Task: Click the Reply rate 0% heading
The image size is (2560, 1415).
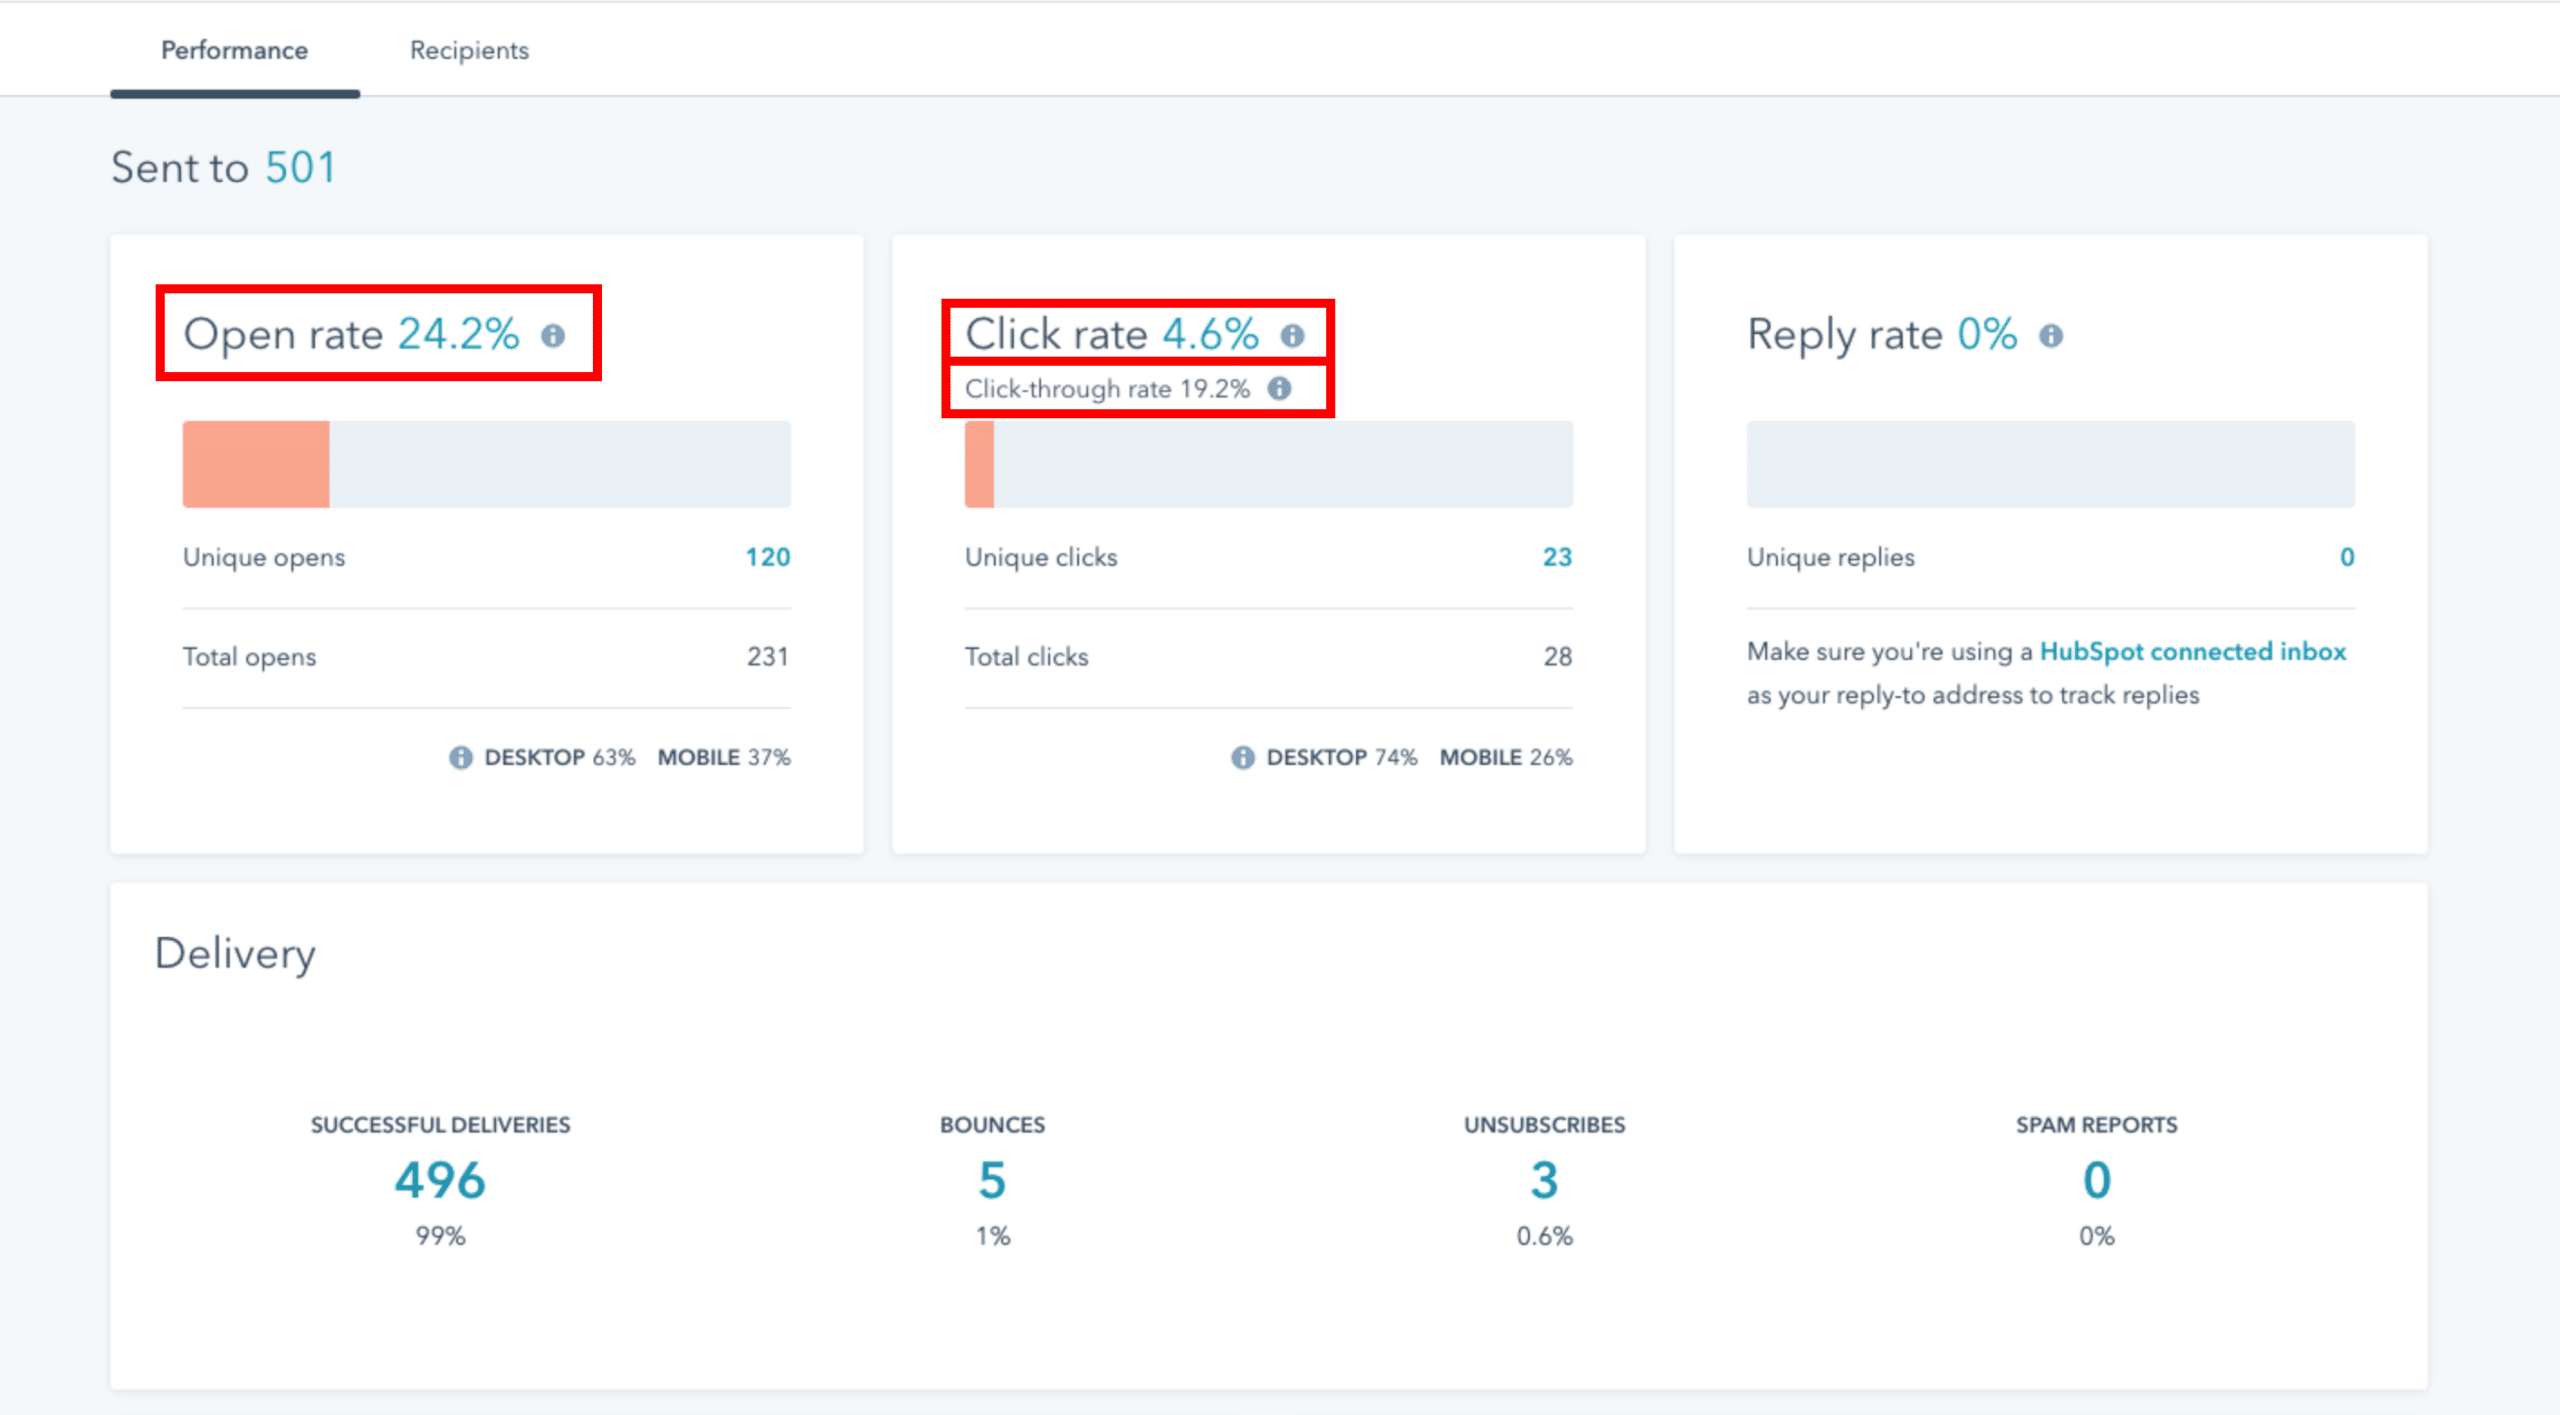Action: (x=1882, y=334)
